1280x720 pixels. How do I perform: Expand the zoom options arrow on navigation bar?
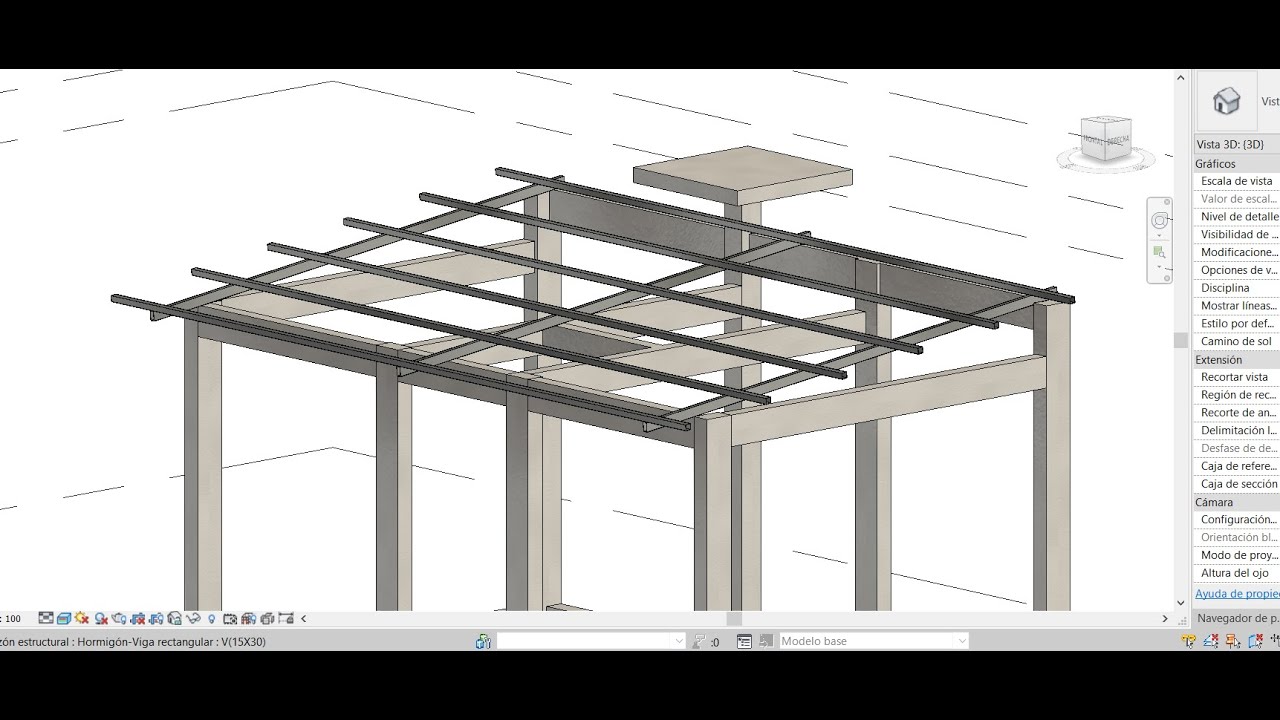(1160, 267)
